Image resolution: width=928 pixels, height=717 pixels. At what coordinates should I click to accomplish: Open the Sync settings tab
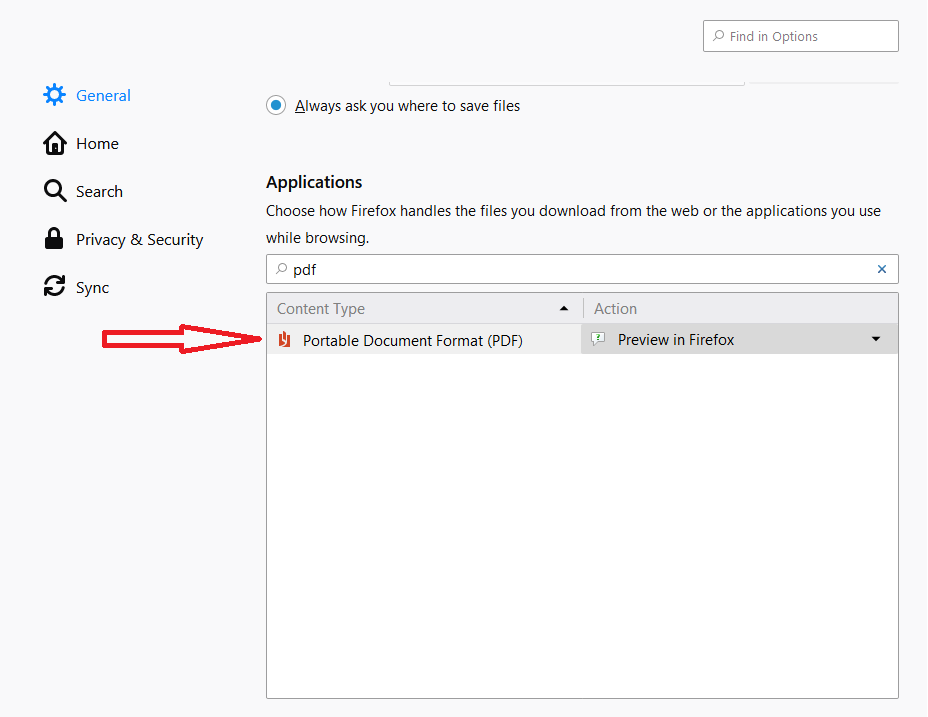[76, 287]
